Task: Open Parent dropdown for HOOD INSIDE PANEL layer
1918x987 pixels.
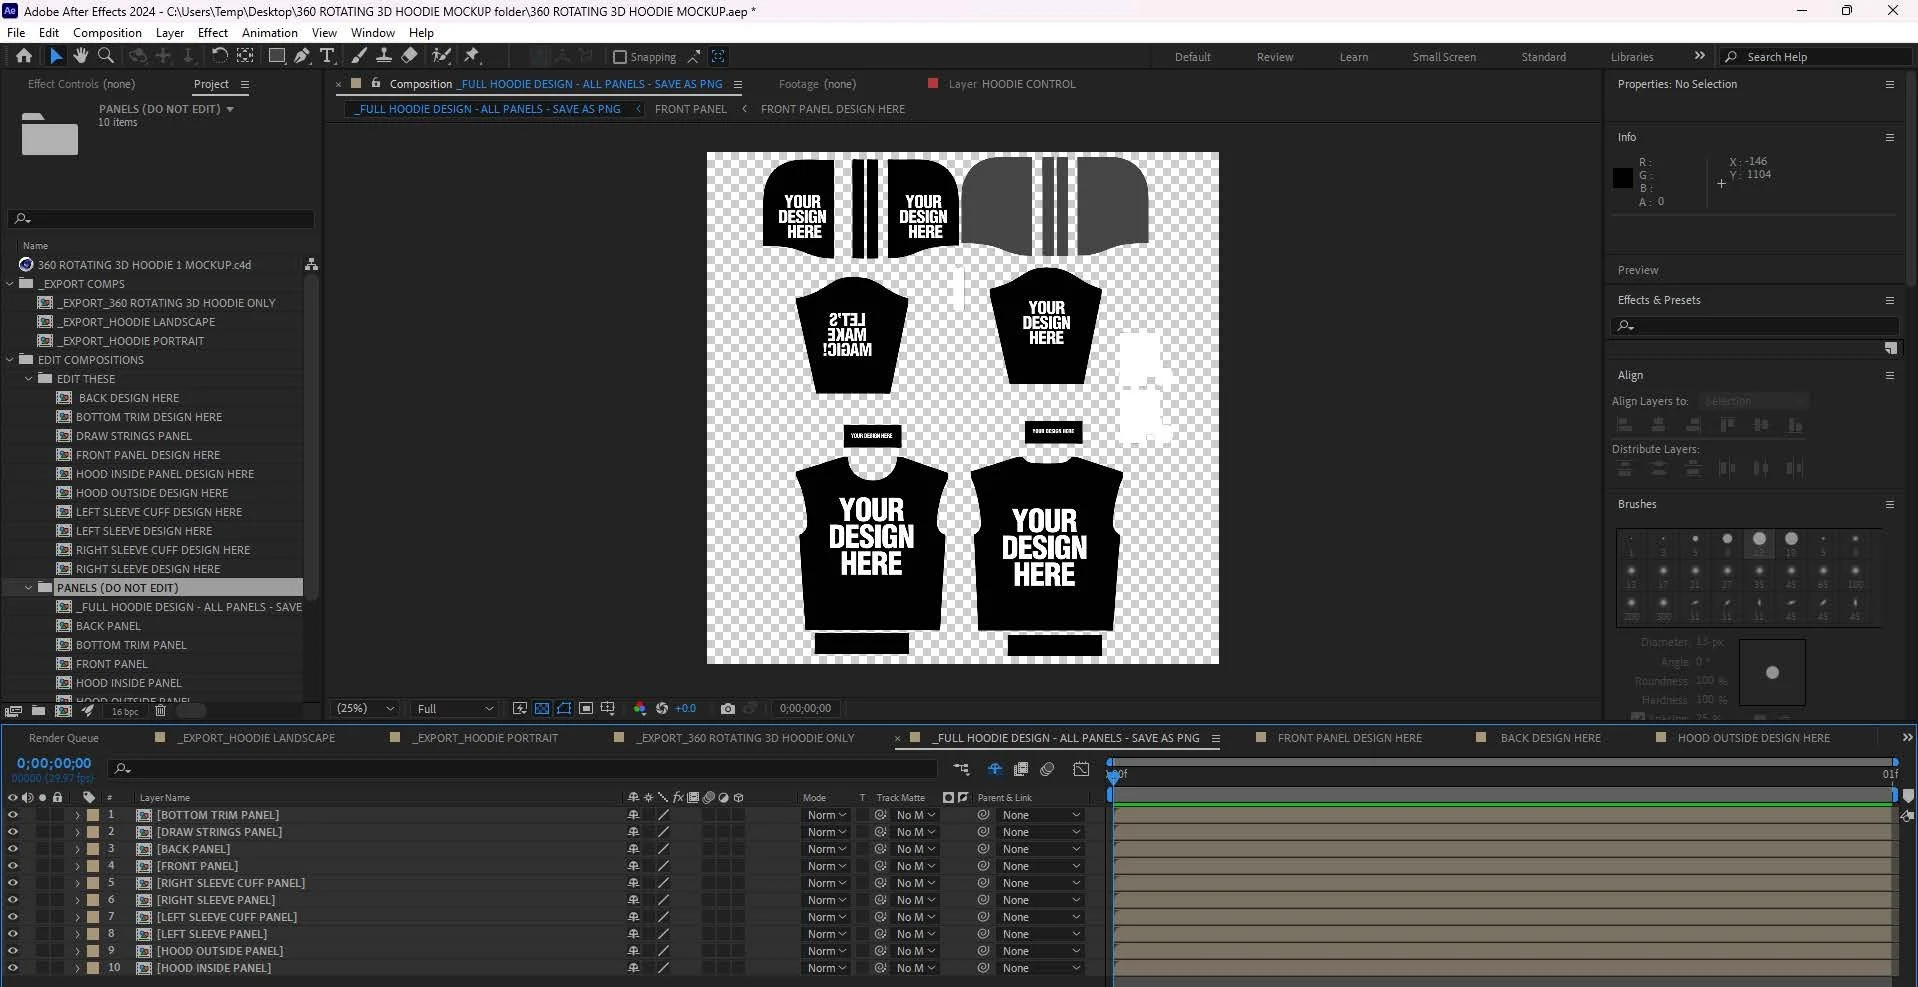Action: 1040,968
